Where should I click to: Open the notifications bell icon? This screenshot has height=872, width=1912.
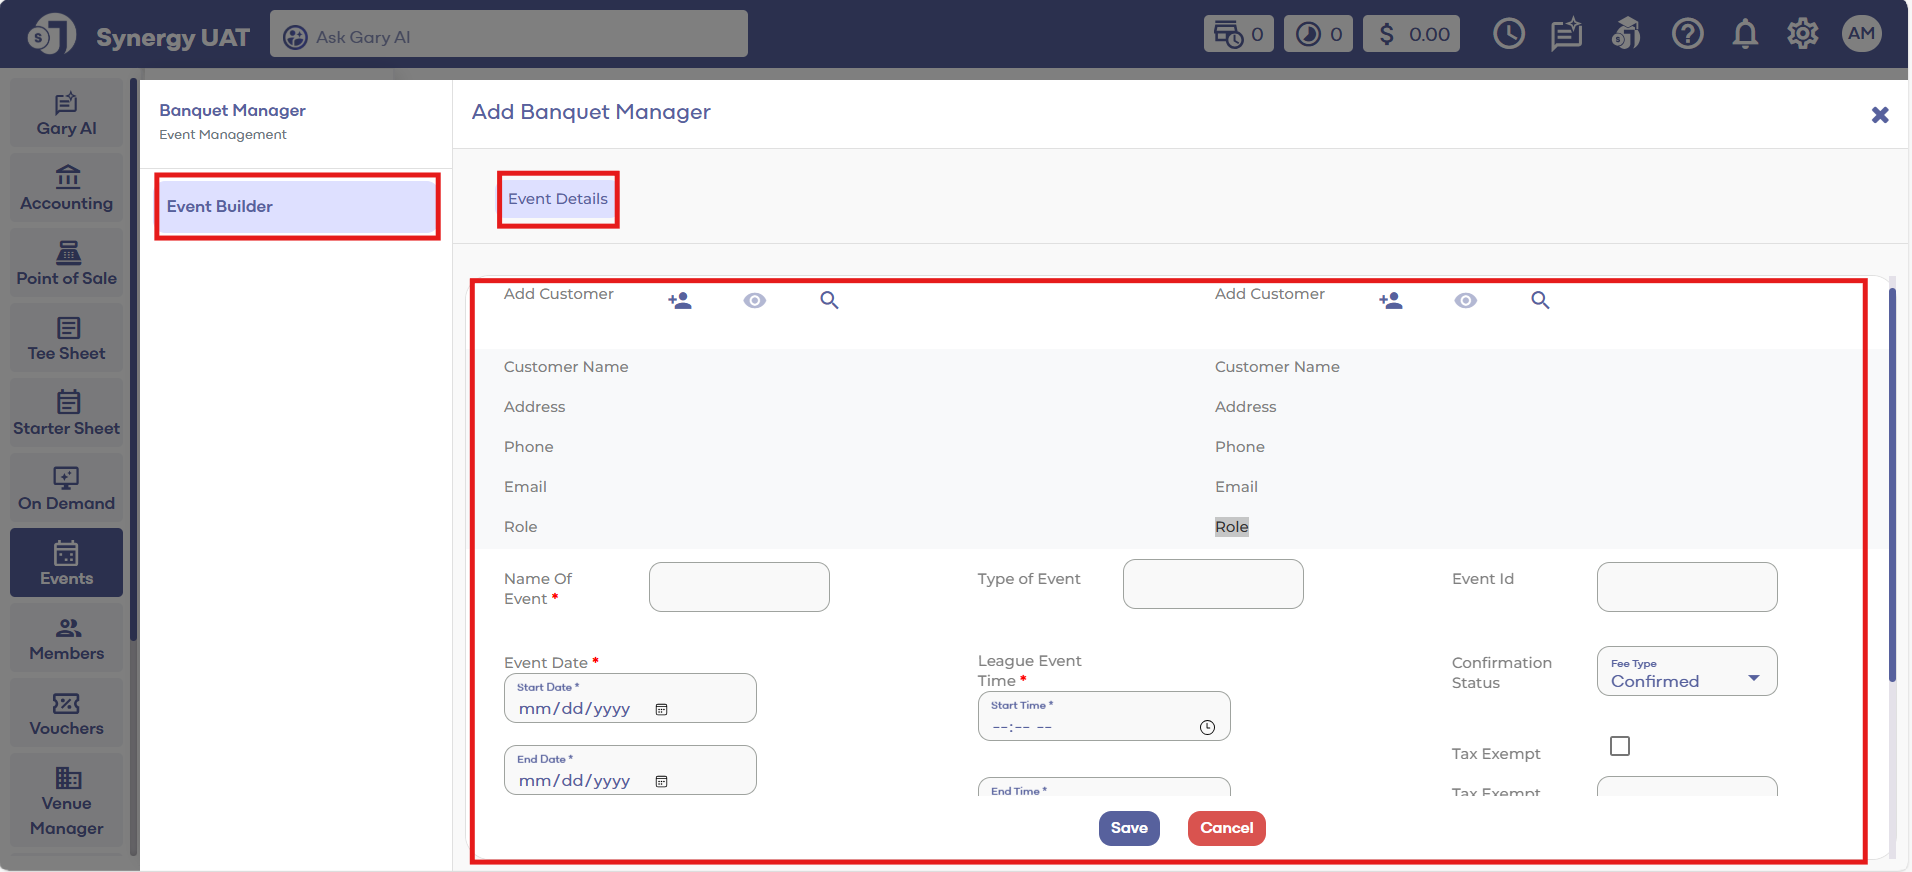(1745, 35)
